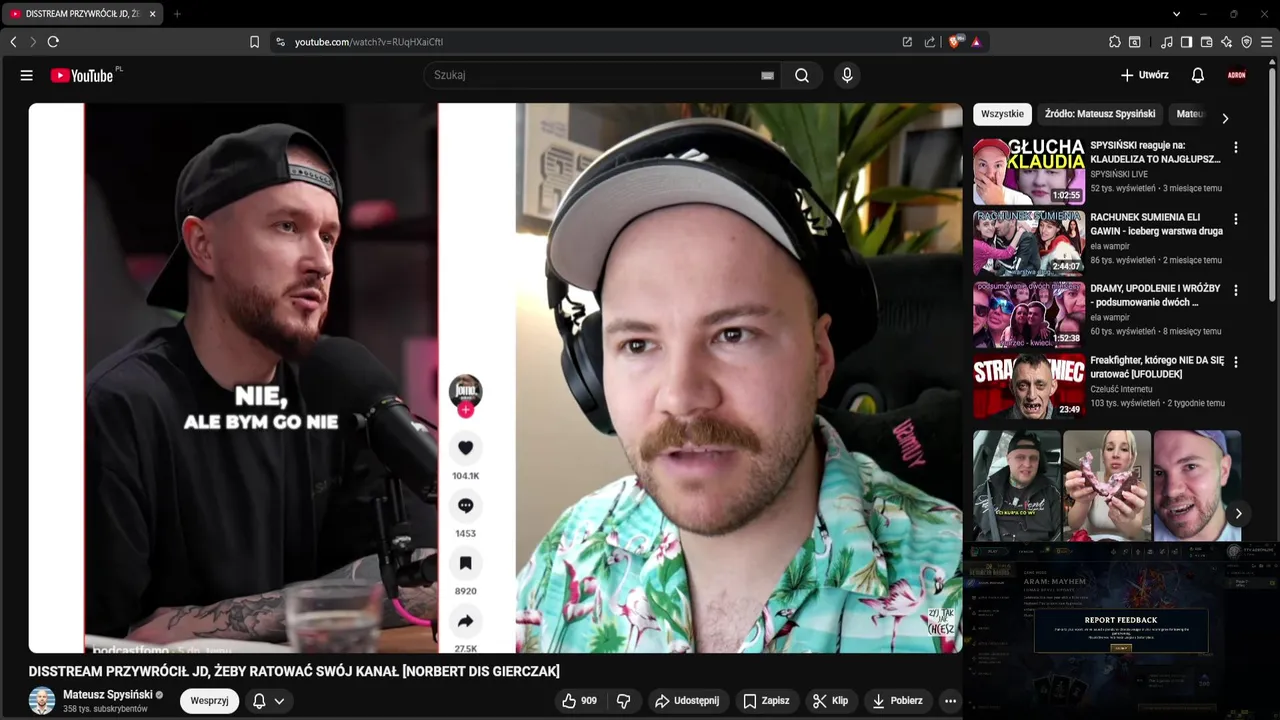Open Mateusz Spysiński channel avatar
The height and width of the screenshot is (720, 1280).
[x=42, y=701]
